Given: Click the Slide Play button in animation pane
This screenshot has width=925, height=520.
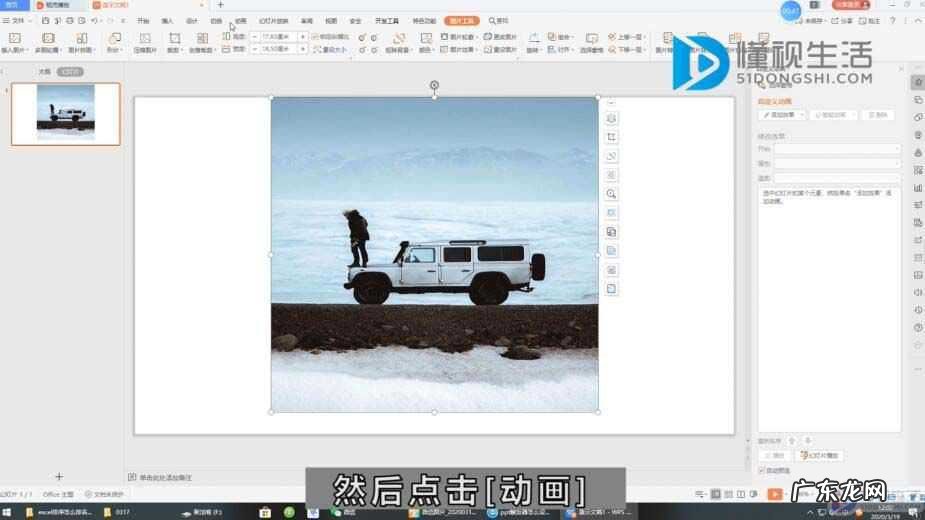Looking at the screenshot, I should [x=819, y=456].
